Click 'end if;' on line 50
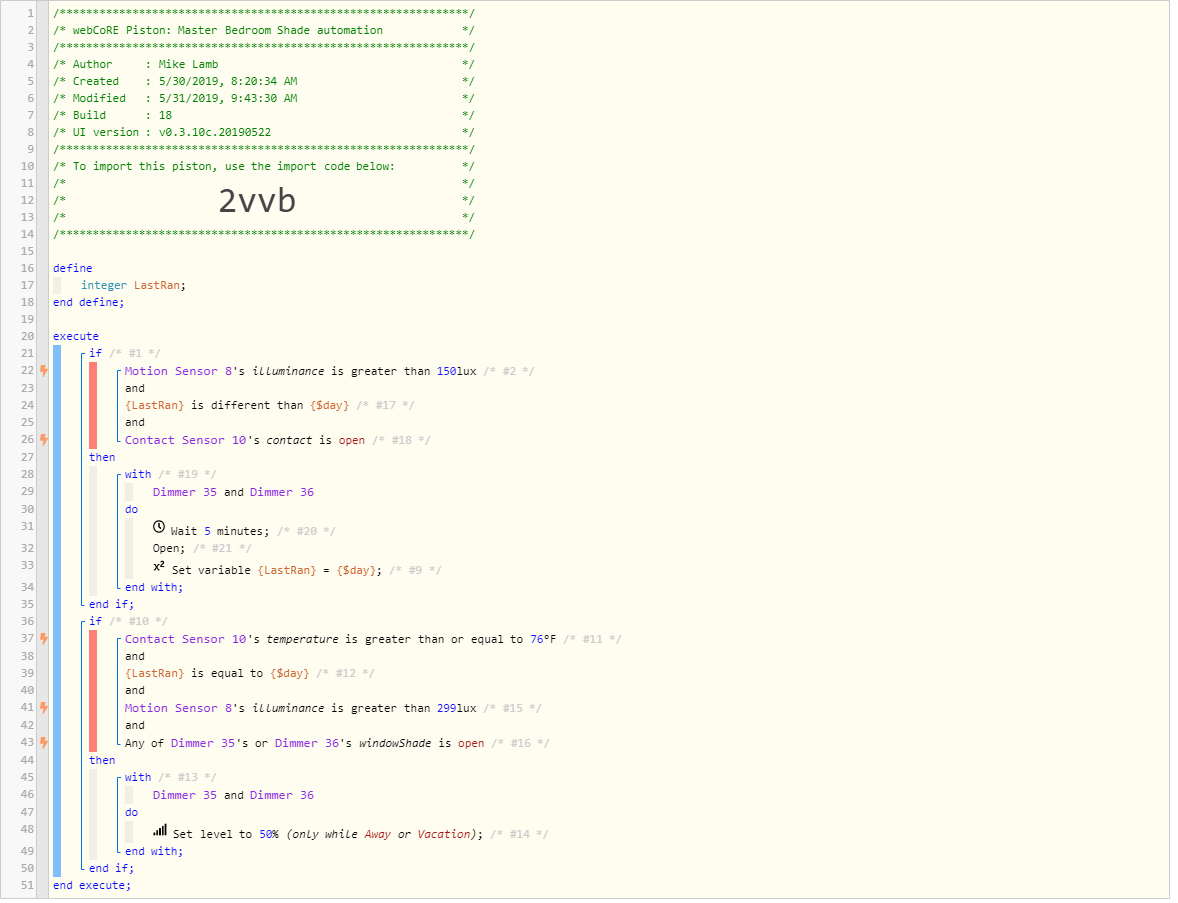 [x=112, y=870]
